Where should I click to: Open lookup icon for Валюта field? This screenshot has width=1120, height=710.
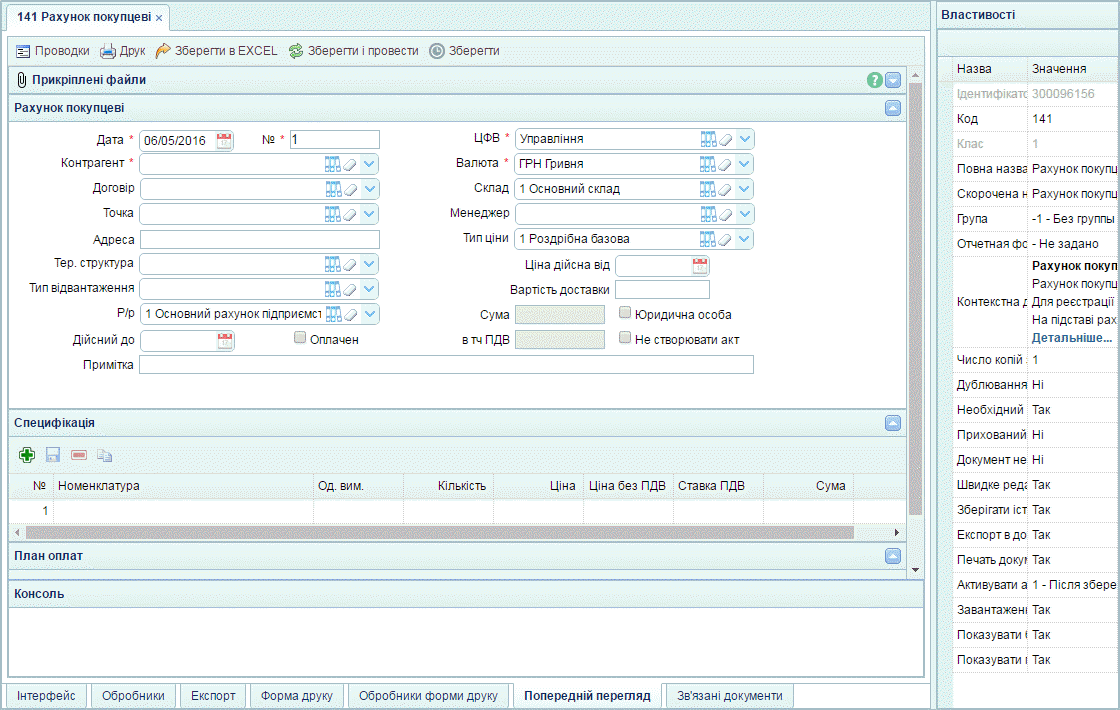click(708, 164)
